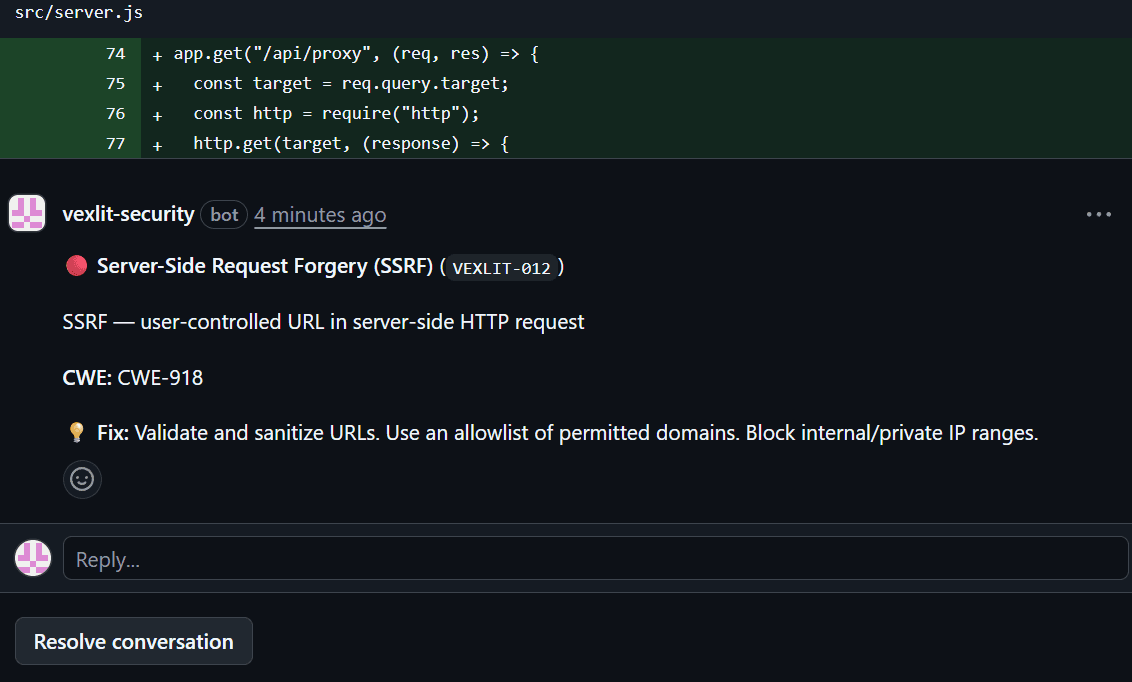Open the emoji reaction picker
This screenshot has width=1132, height=682.
tap(82, 479)
